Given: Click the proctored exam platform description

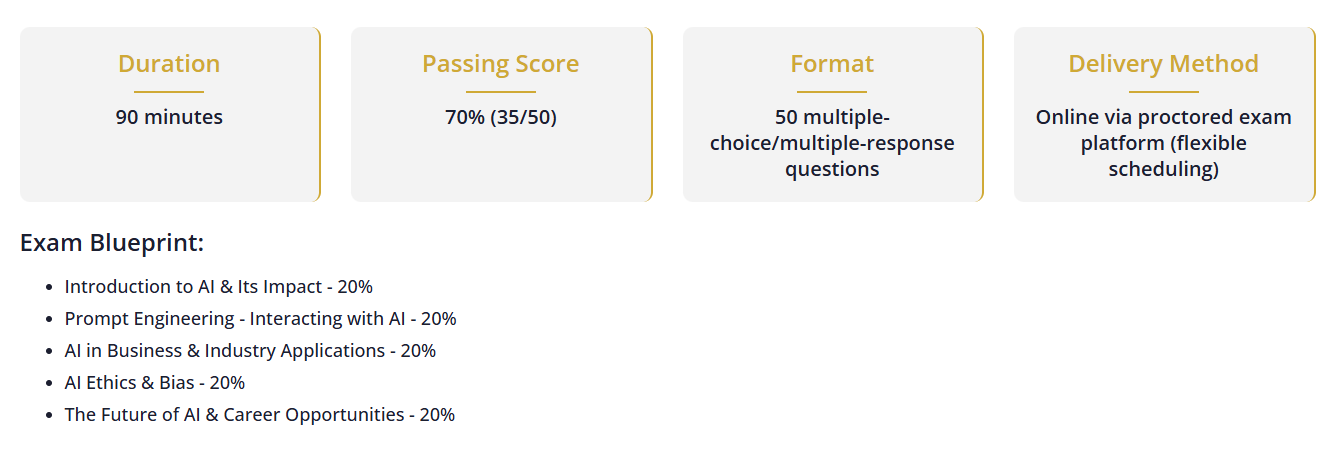Looking at the screenshot, I should [x=1163, y=143].
